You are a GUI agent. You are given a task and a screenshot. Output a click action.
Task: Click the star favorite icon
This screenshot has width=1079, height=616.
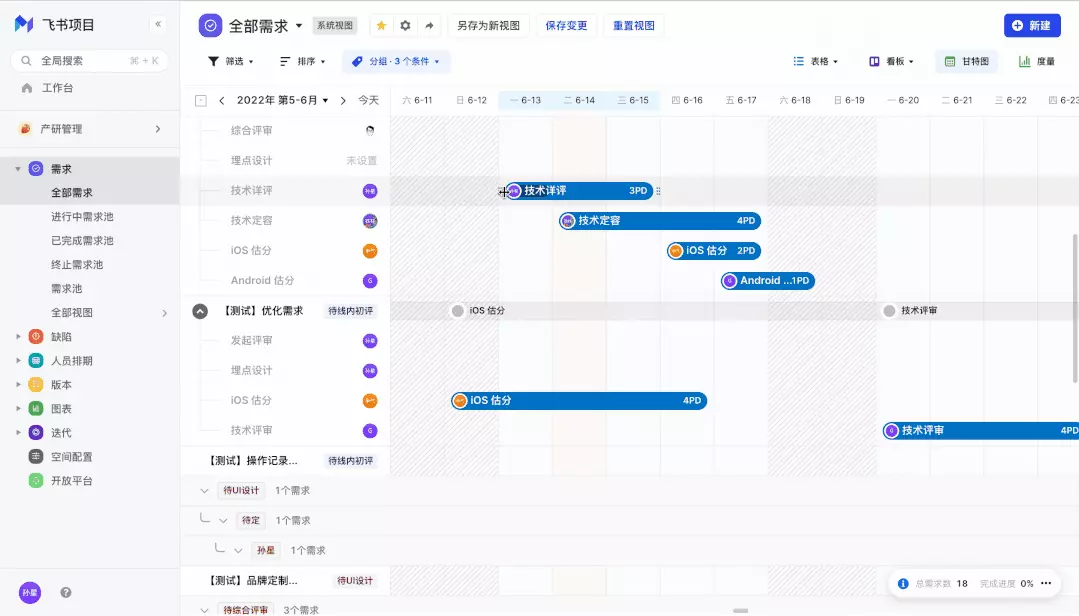pos(381,26)
